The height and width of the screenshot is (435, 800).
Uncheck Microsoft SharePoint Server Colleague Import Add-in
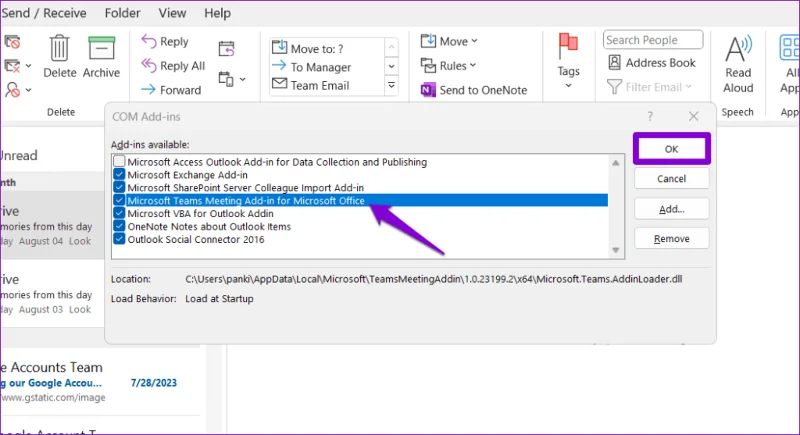point(119,187)
